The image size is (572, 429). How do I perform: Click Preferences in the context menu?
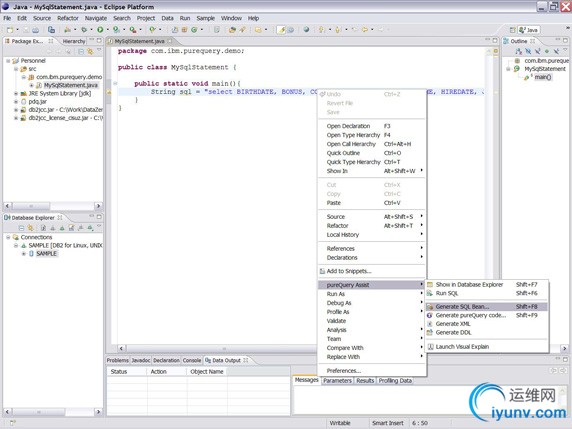click(372, 371)
